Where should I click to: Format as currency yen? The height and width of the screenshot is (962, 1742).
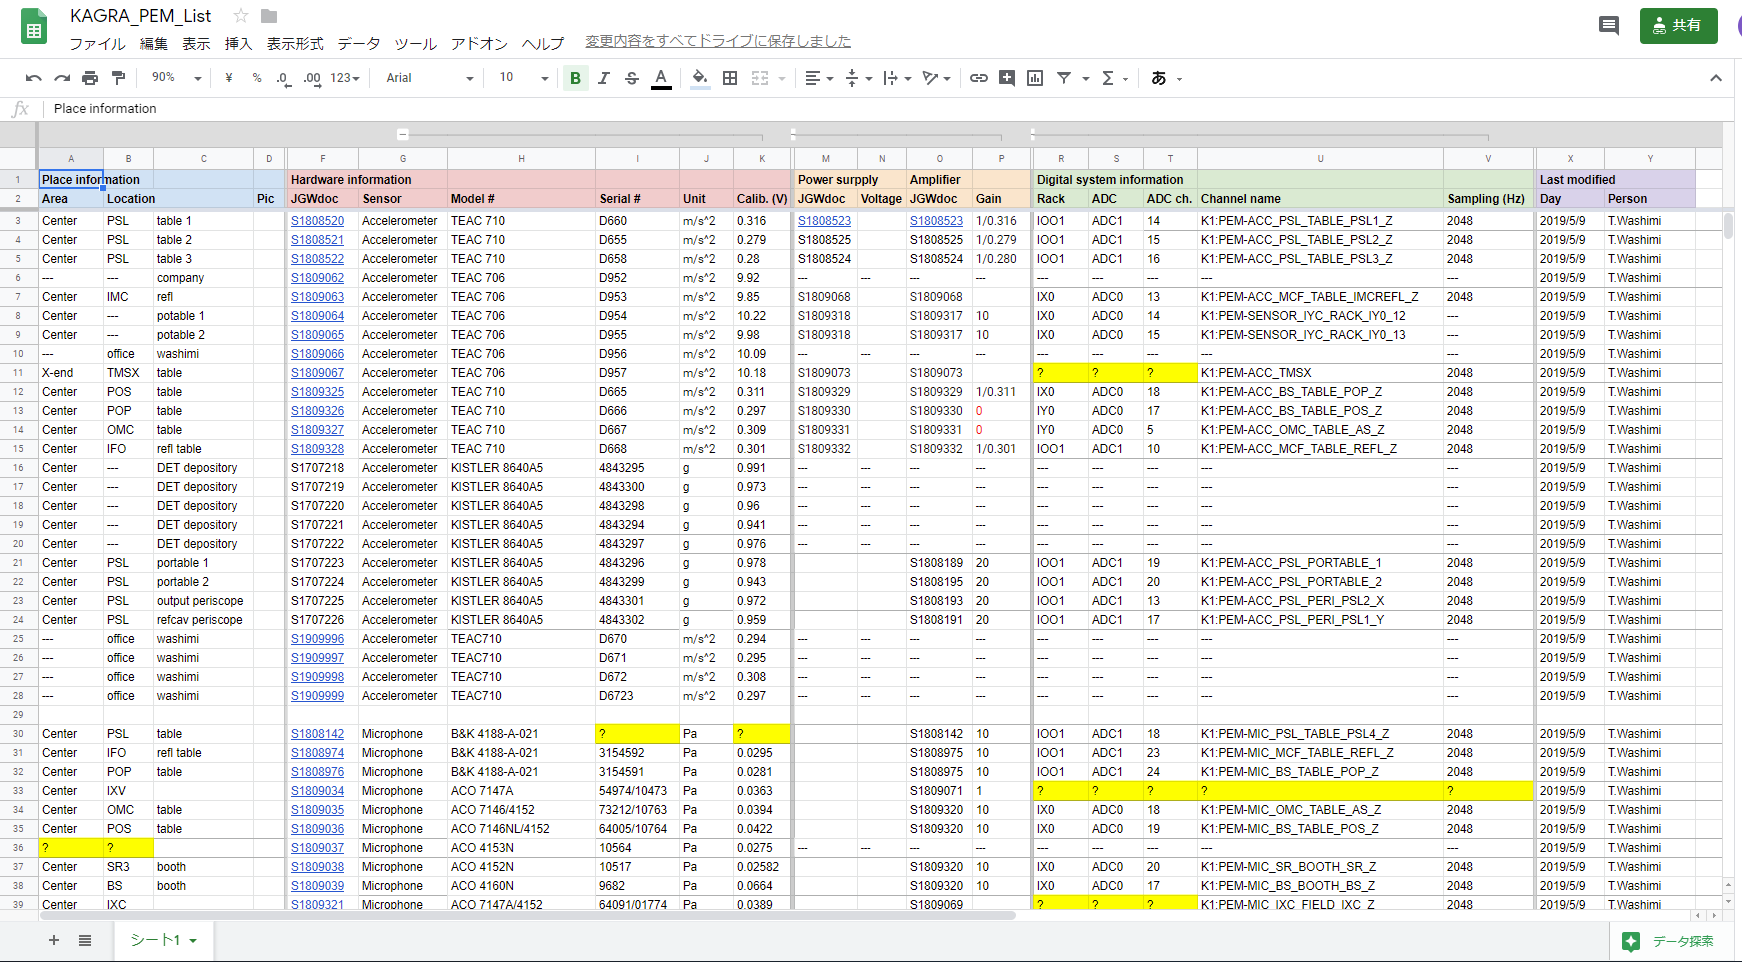229,78
